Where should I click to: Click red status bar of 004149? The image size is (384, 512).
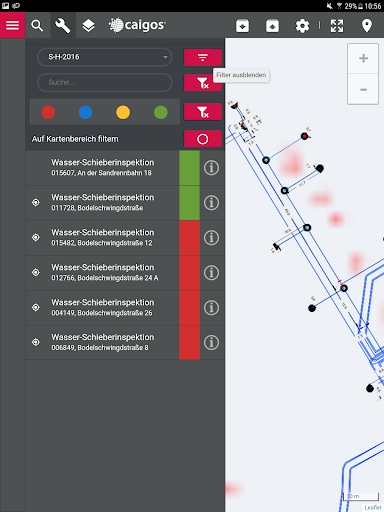click(189, 307)
